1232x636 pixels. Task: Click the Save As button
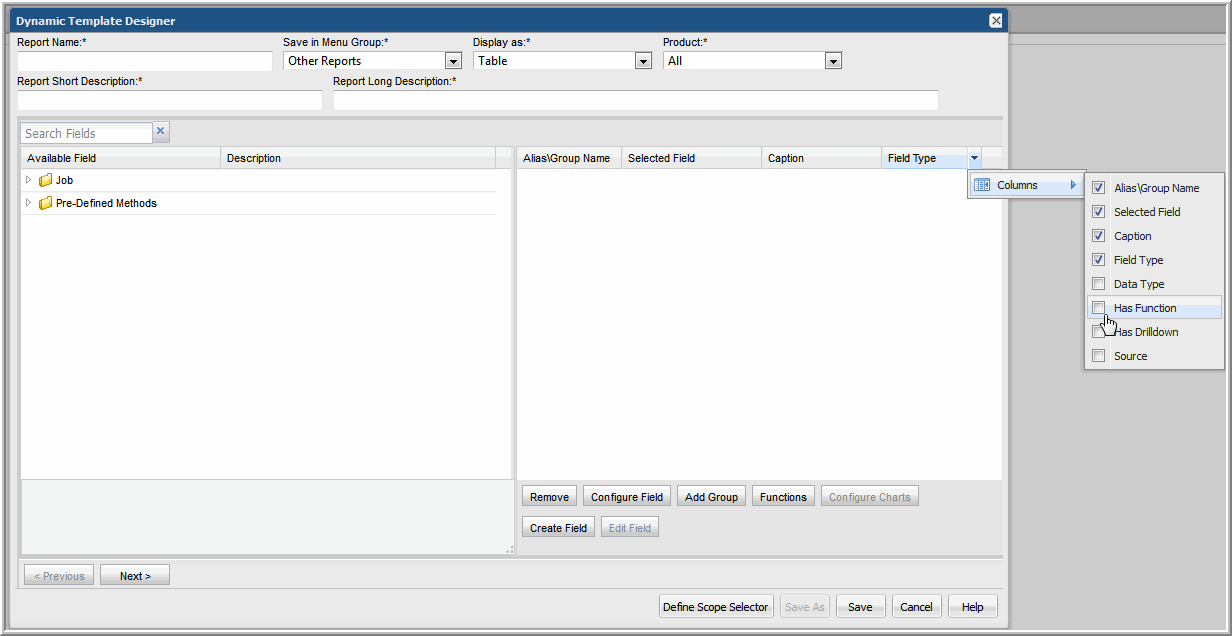[805, 606]
